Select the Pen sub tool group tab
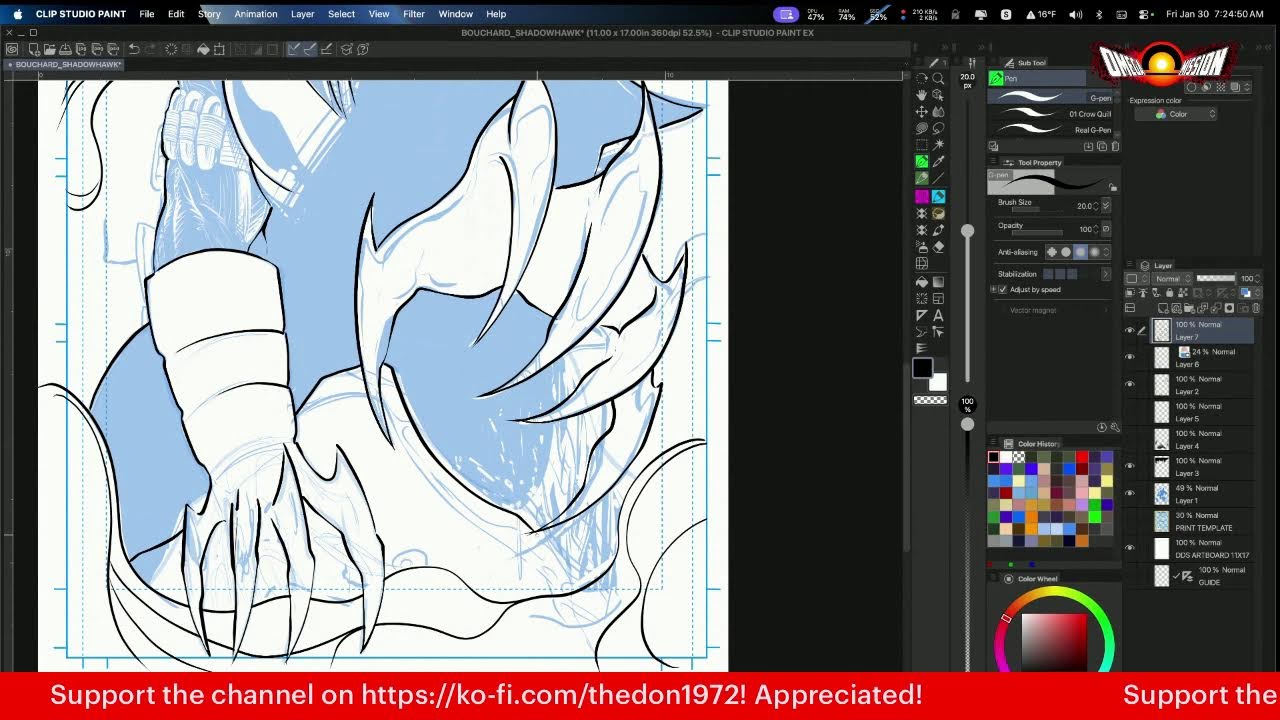Image resolution: width=1280 pixels, height=720 pixels. [1036, 78]
